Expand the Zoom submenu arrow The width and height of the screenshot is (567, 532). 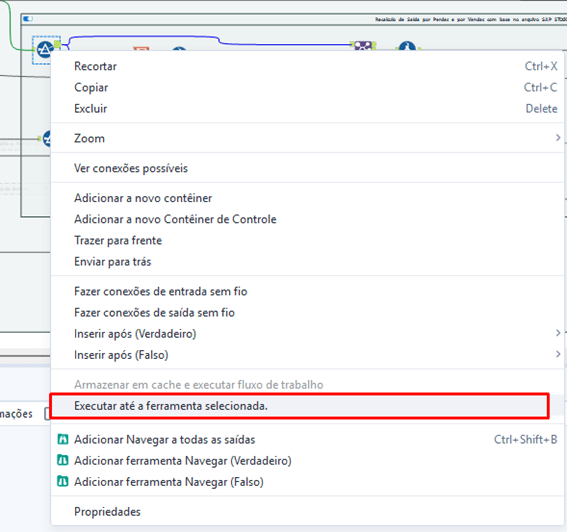(x=558, y=138)
